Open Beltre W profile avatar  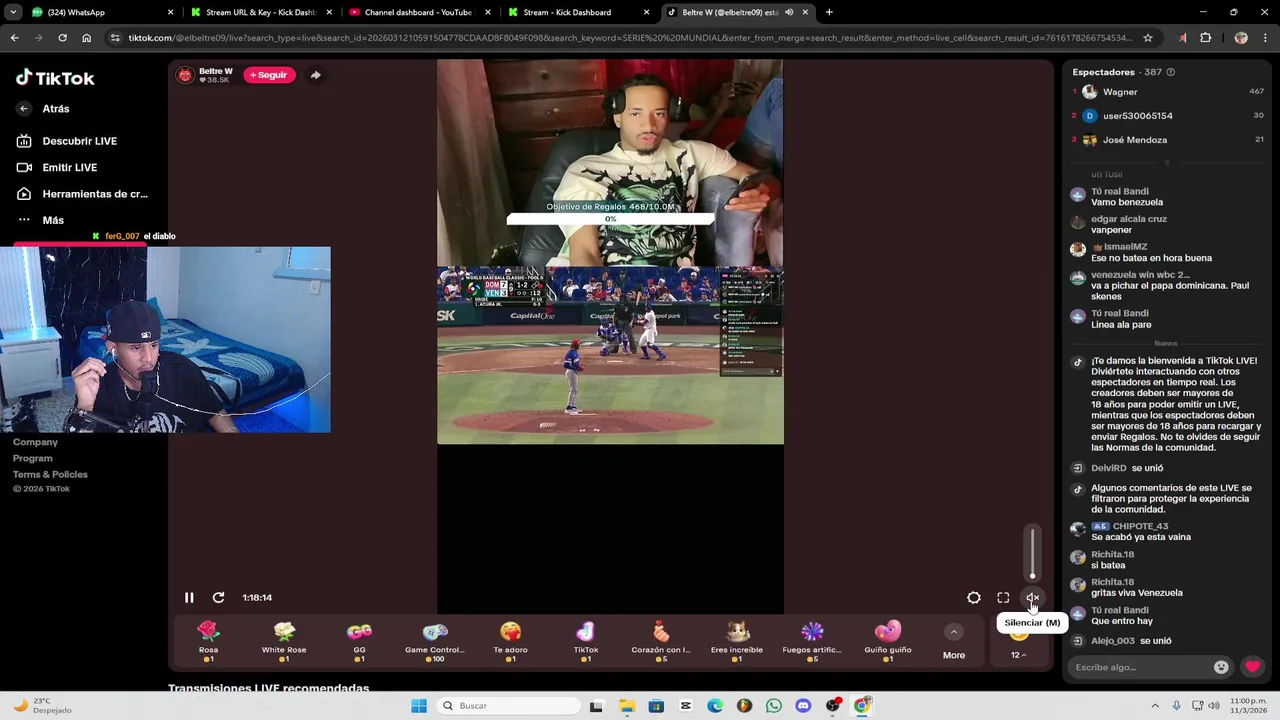click(x=185, y=75)
